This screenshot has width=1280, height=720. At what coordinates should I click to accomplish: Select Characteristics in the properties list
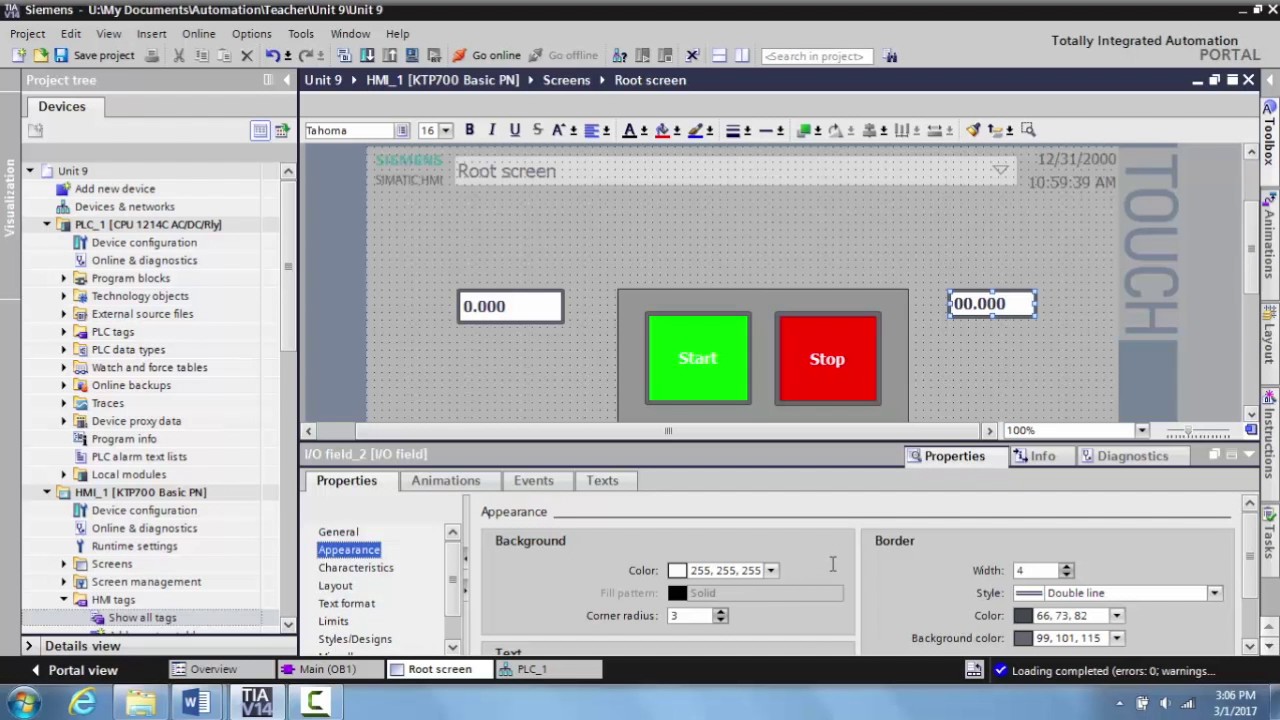tap(356, 568)
